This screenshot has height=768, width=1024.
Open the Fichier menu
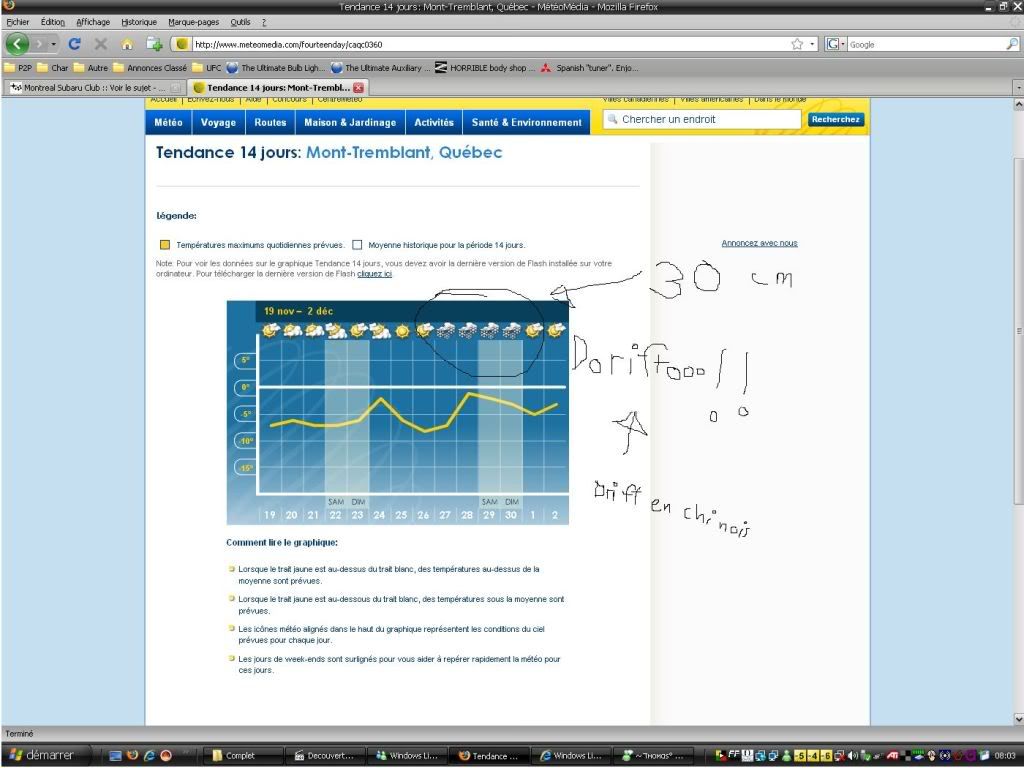click(18, 22)
